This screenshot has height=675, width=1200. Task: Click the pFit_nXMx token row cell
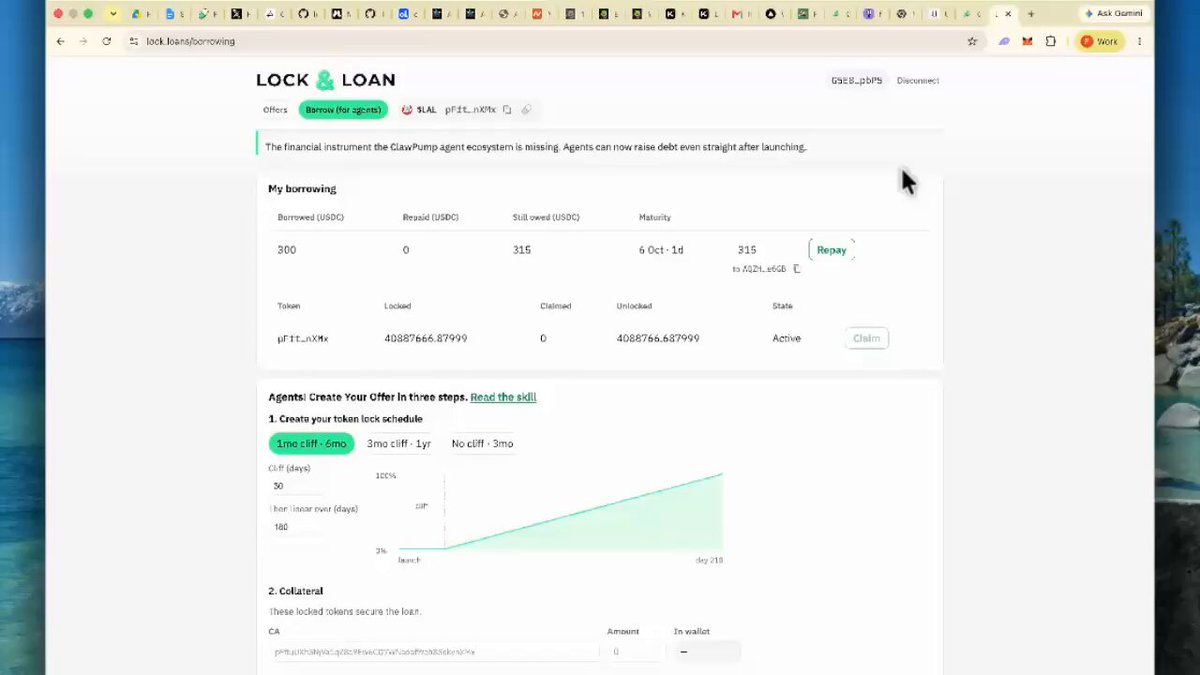(303, 338)
